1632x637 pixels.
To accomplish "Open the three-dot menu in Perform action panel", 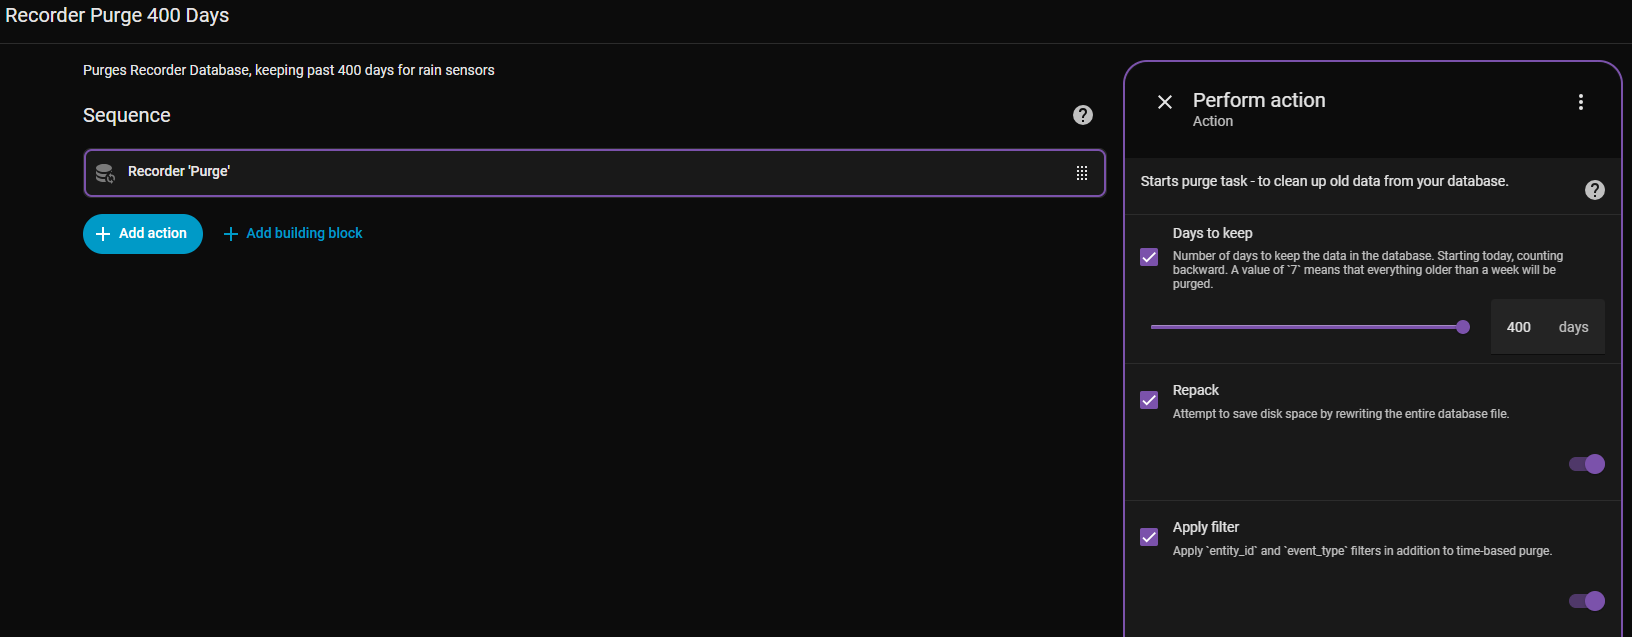I will (x=1581, y=102).
